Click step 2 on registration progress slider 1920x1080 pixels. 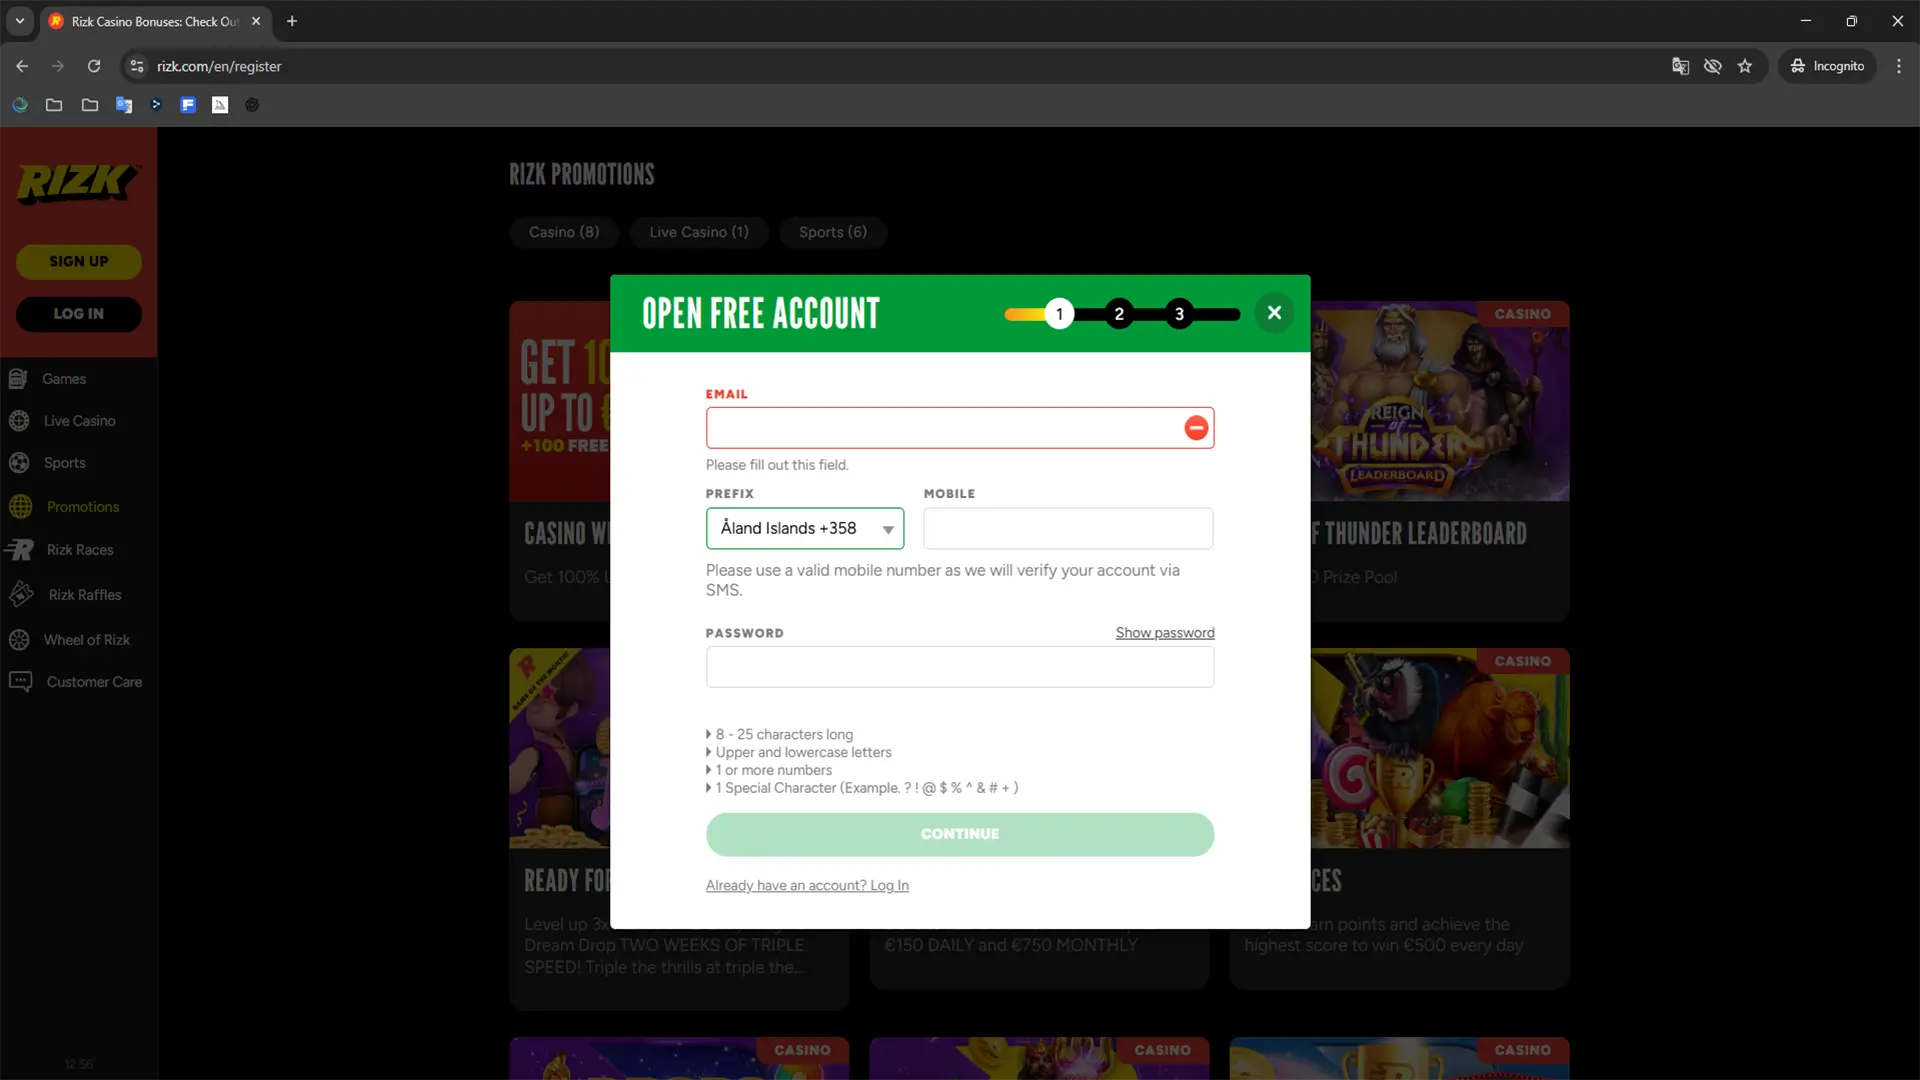click(1119, 314)
